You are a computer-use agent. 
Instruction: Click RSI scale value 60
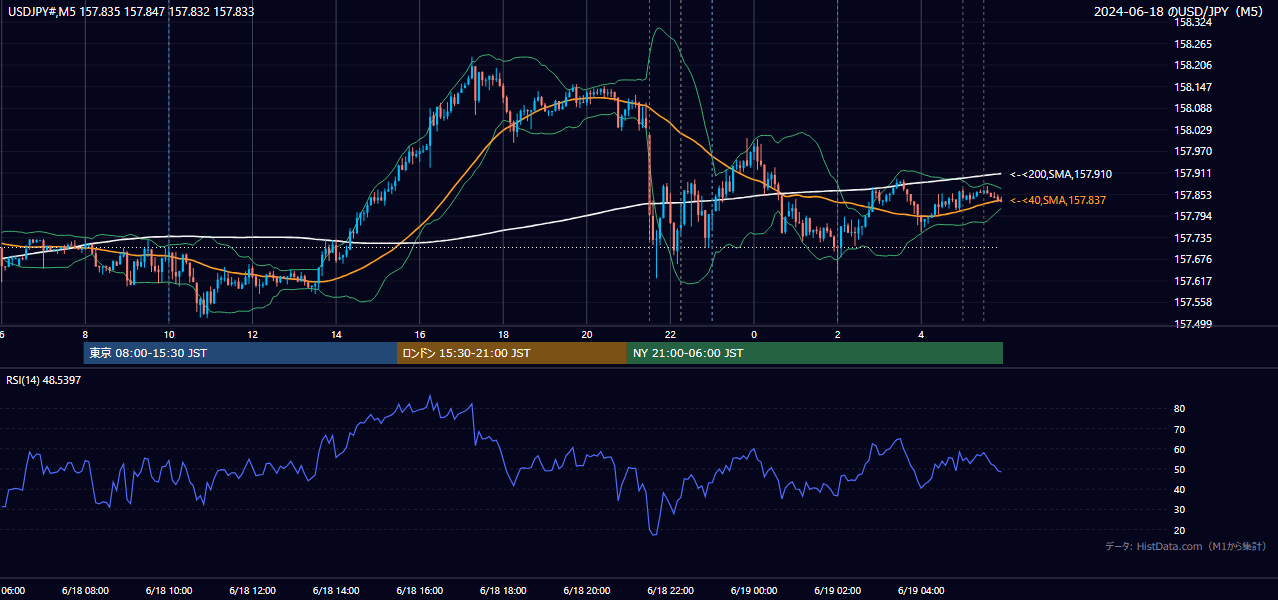click(x=1180, y=449)
